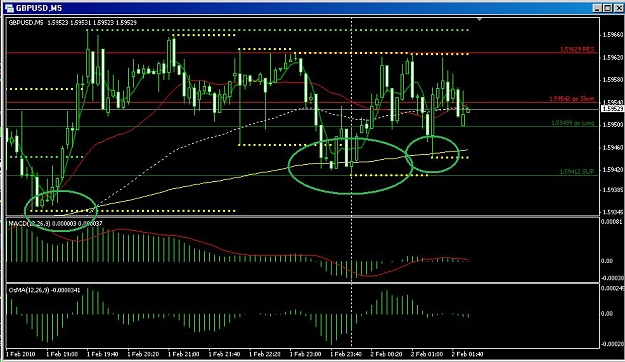
Task: Click price axis value 1.59660
Action: (x=613, y=35)
